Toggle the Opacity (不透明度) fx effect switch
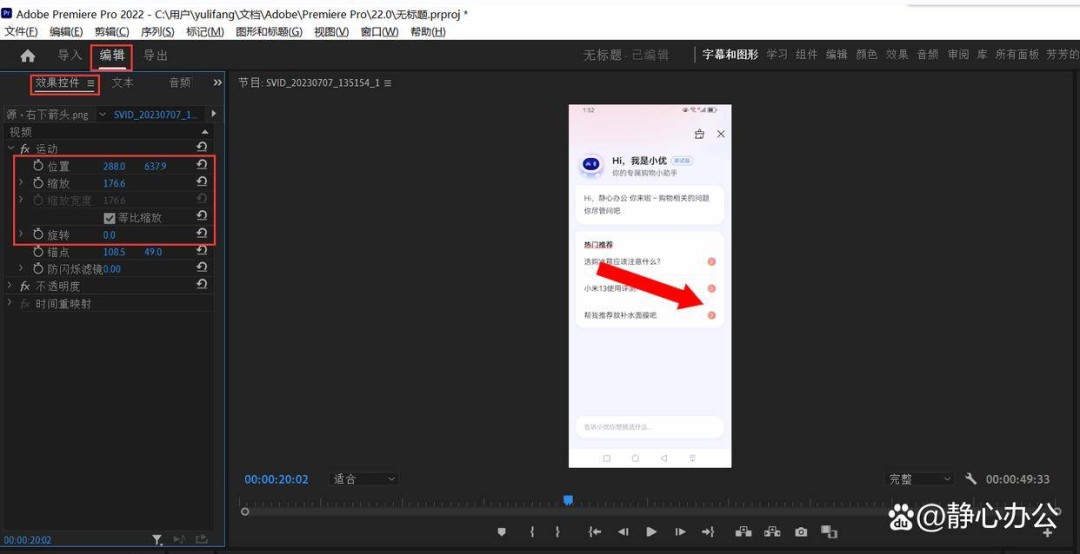The image size is (1080, 554). (x=25, y=286)
